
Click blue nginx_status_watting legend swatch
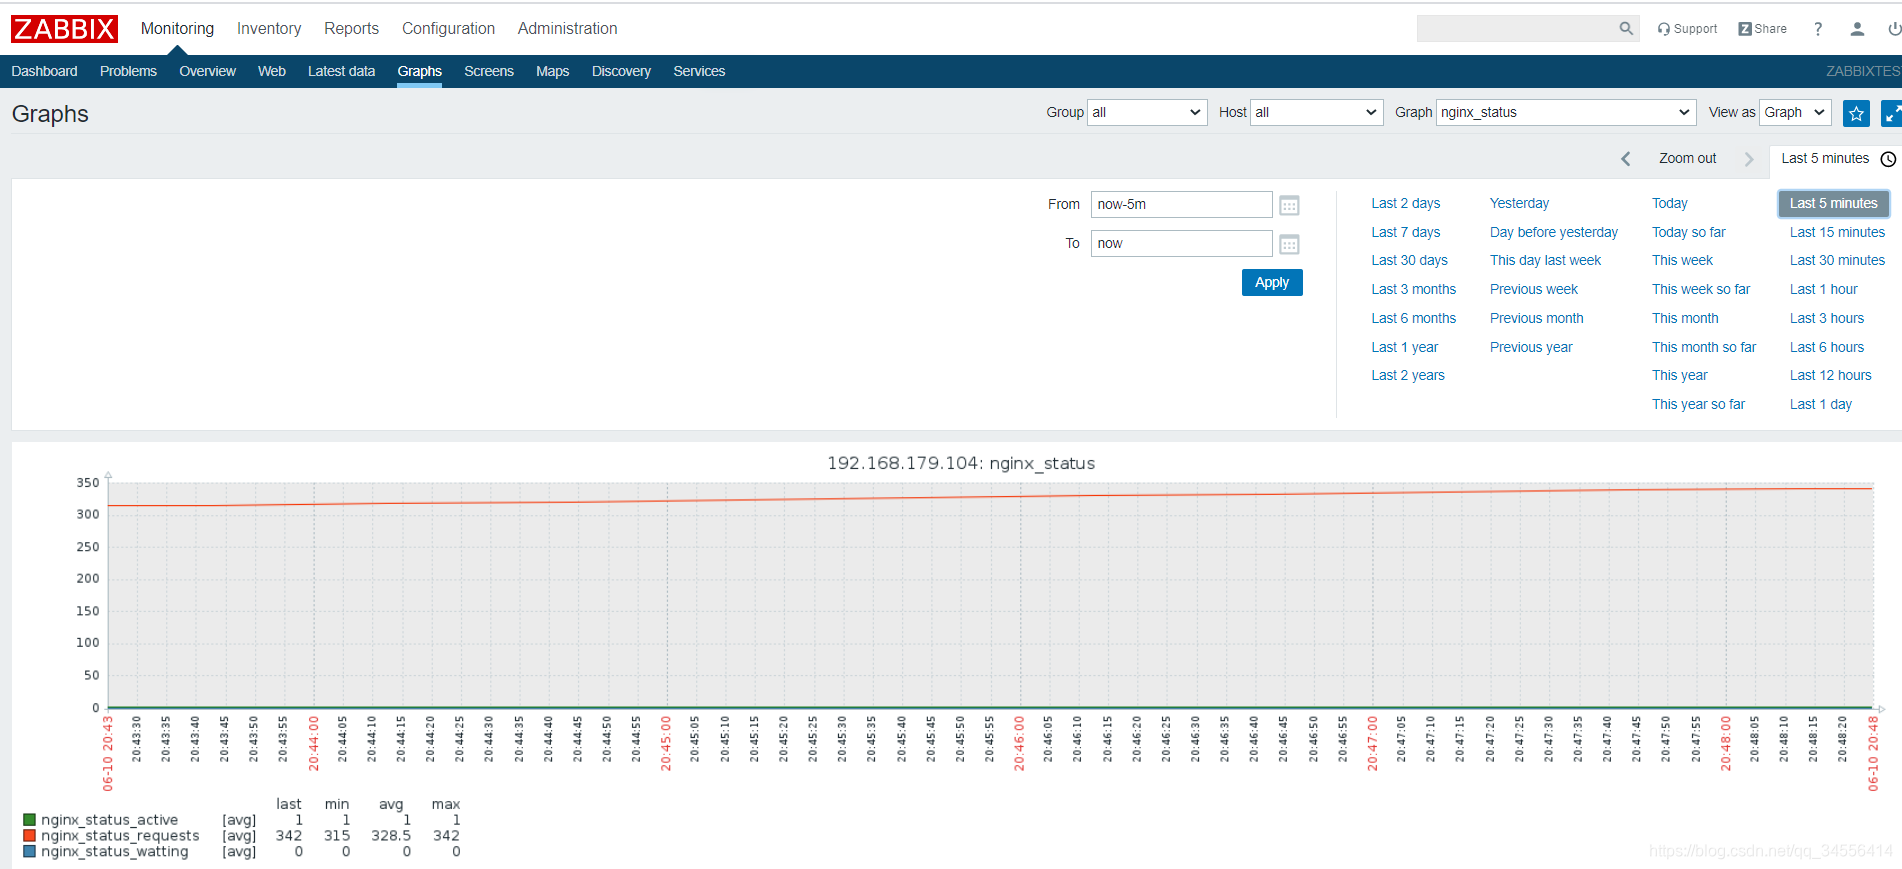coord(29,852)
